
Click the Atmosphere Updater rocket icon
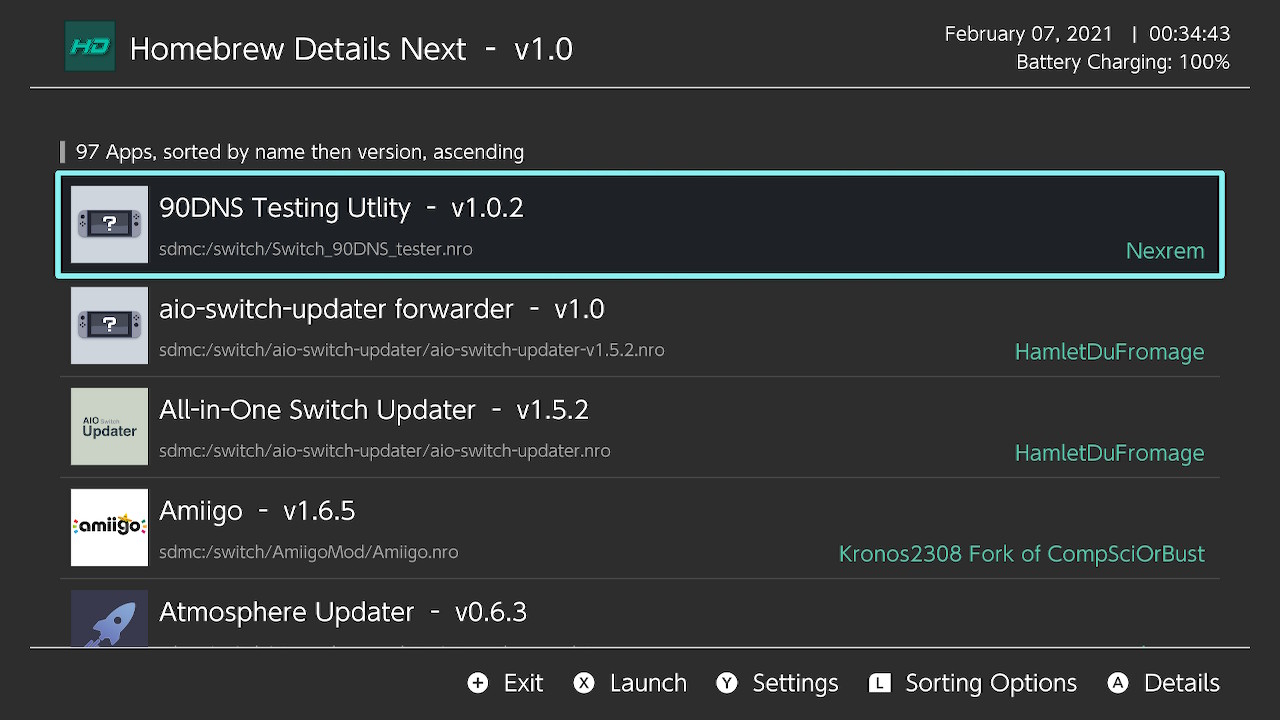(x=109, y=618)
